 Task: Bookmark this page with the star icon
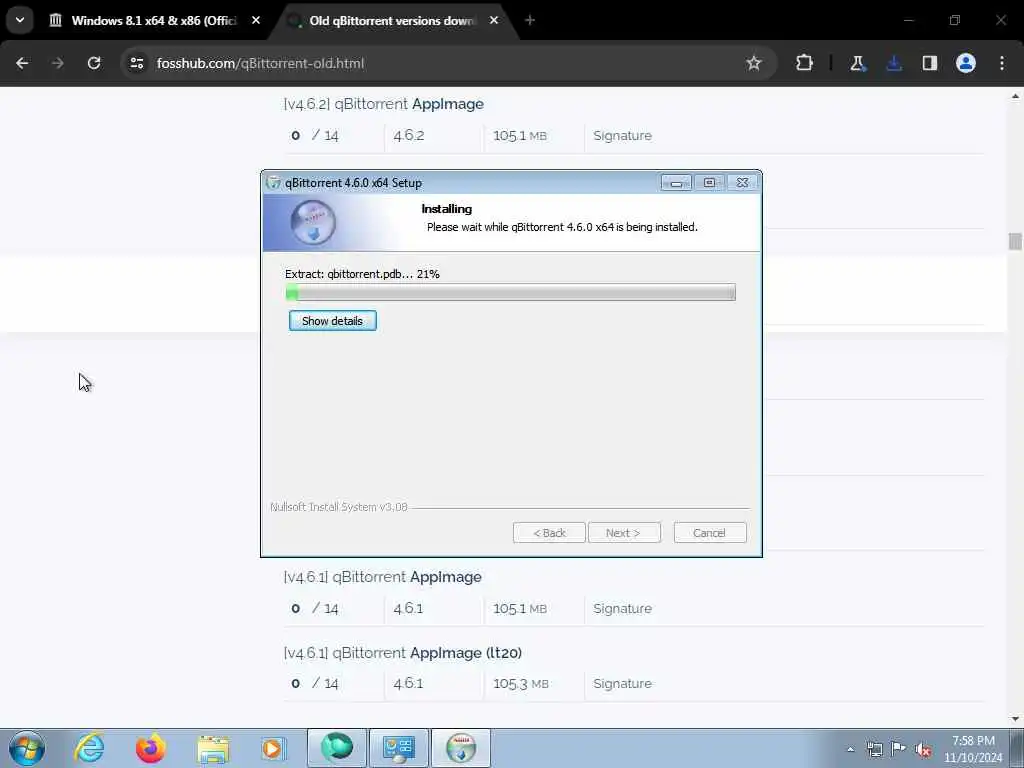tap(754, 63)
